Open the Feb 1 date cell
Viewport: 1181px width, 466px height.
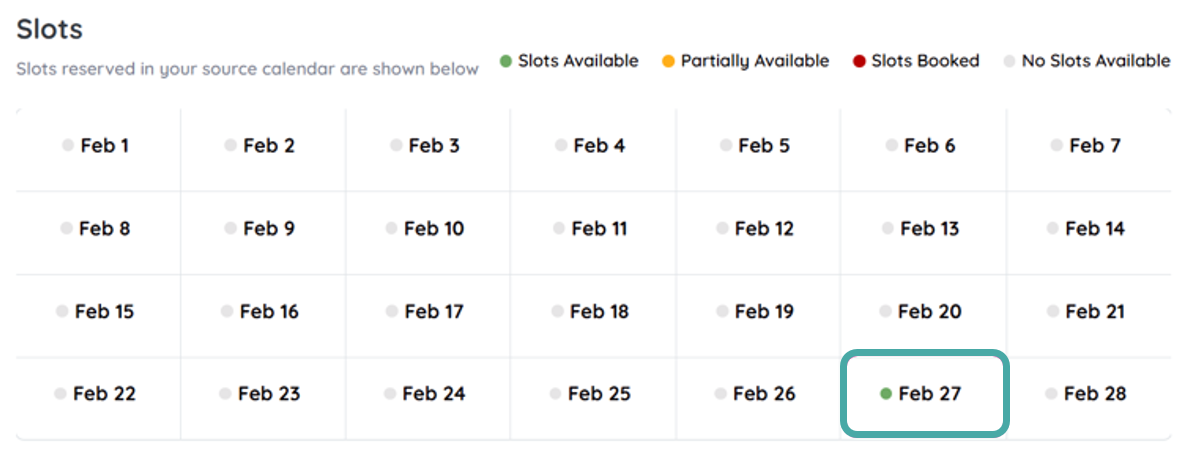click(x=97, y=146)
